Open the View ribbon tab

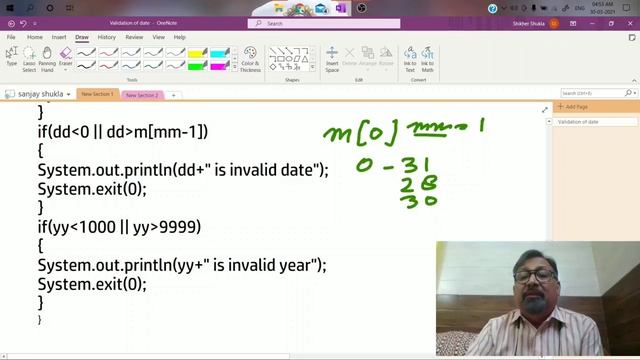tap(158, 37)
